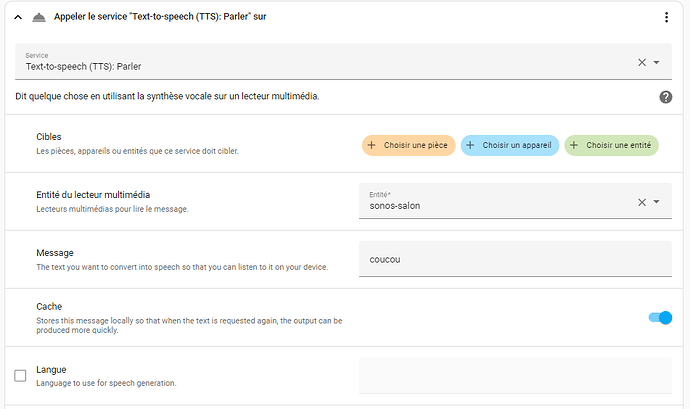Viewport: 690px width, 409px height.
Task: Open the three-dot action menu
Action: [666, 17]
